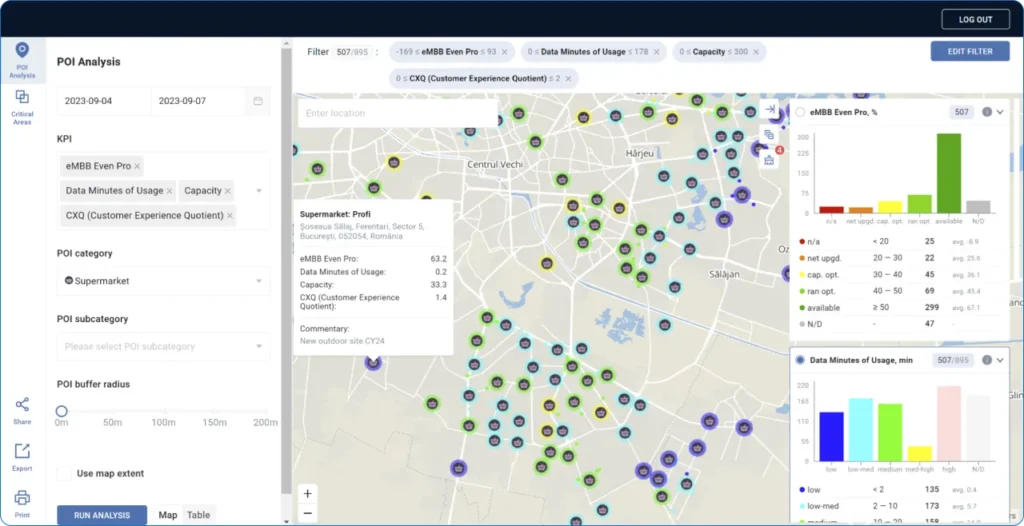Open the date range calendar icon
Viewport: 1024px width, 526px height.
(x=258, y=101)
